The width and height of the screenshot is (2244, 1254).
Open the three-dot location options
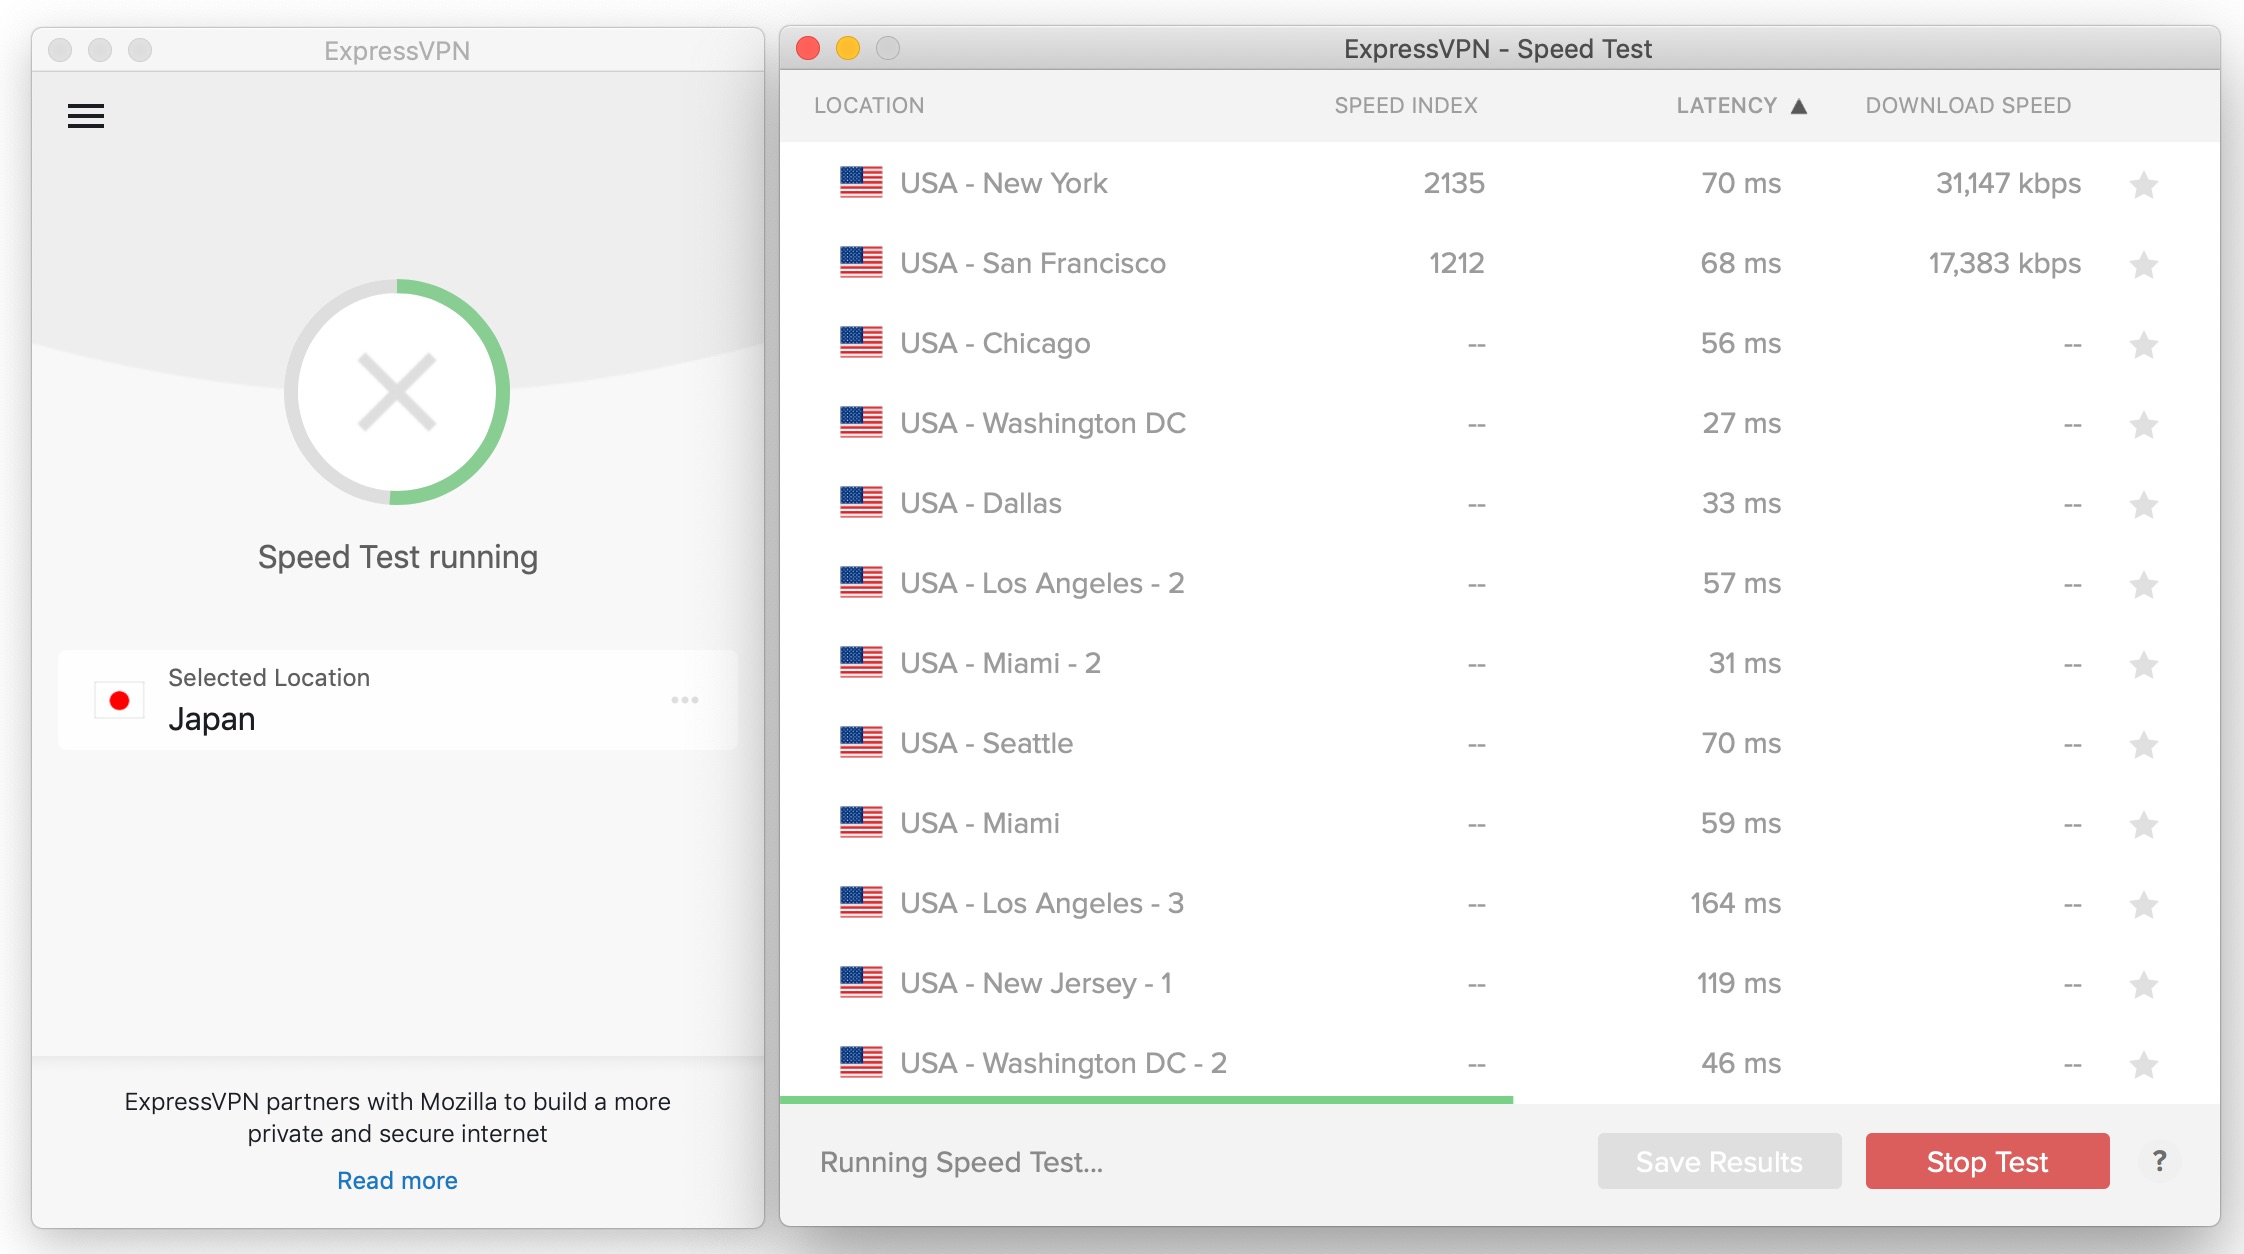685,700
